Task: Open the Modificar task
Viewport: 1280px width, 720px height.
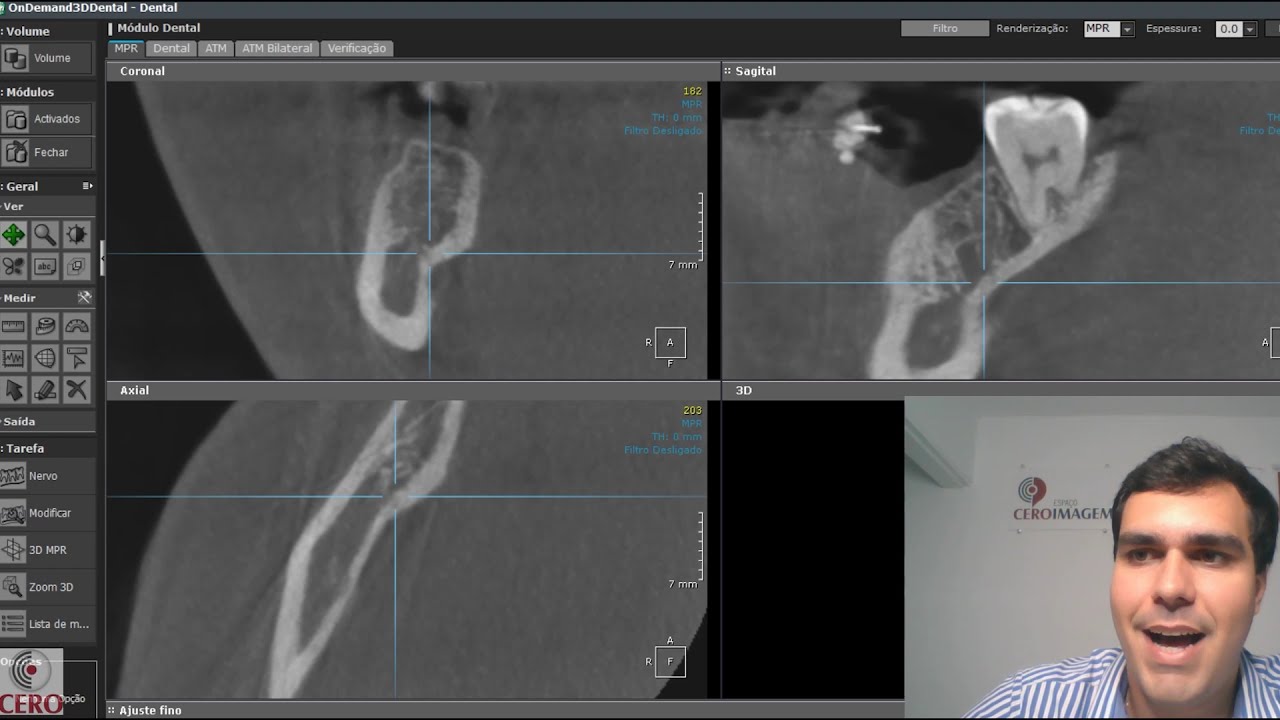Action: 47,513
